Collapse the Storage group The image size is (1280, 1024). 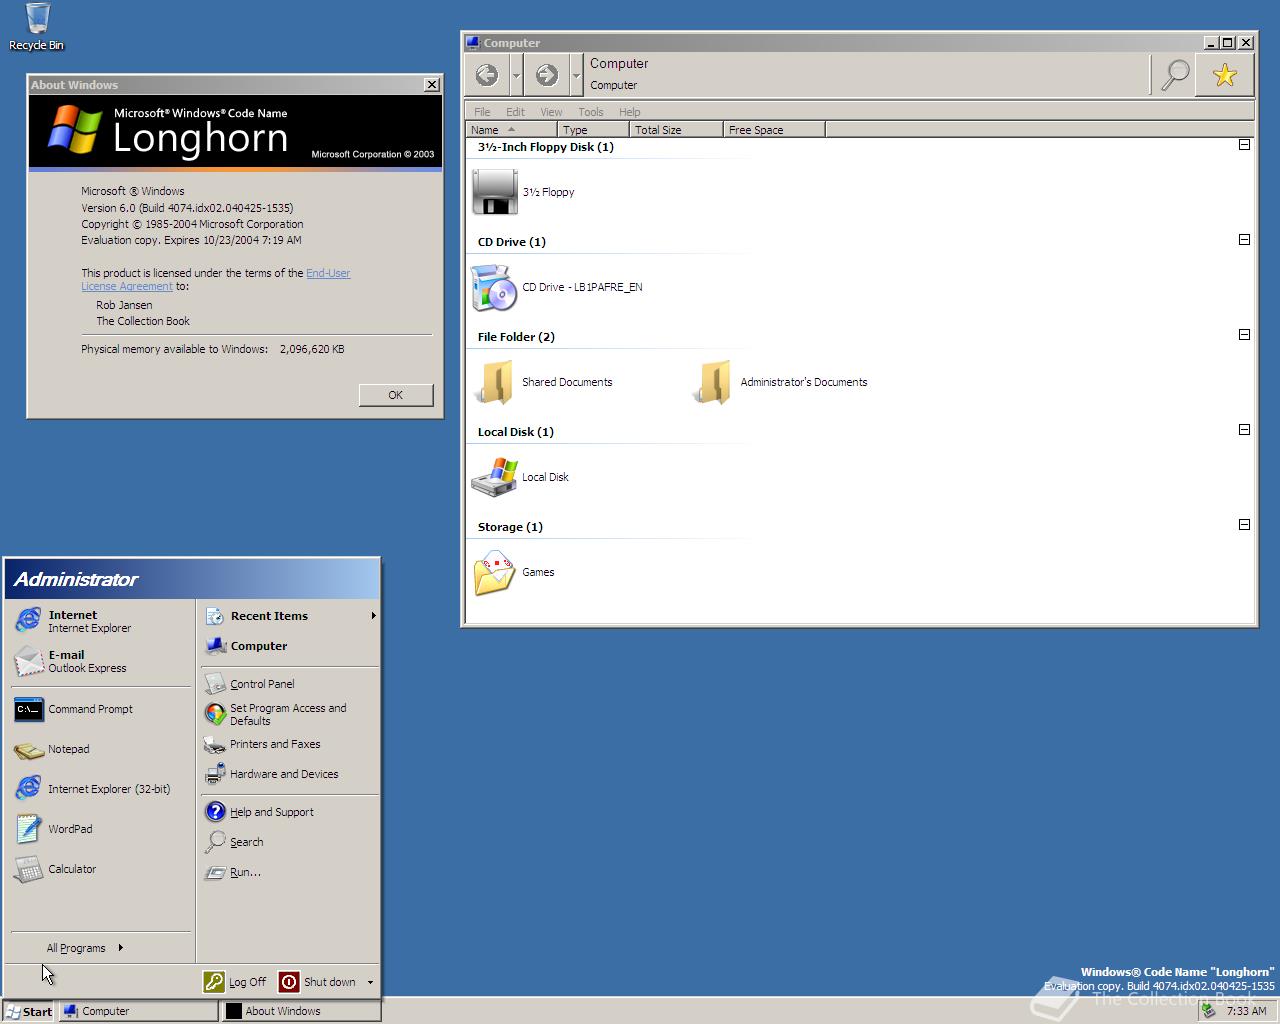pyautogui.click(x=1244, y=525)
